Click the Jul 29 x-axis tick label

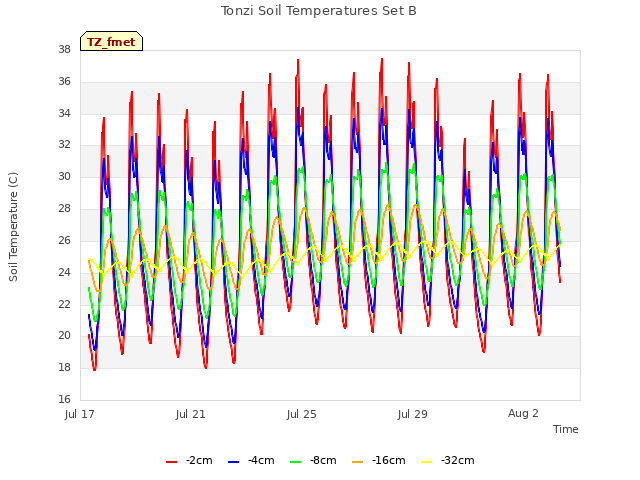pyautogui.click(x=413, y=414)
